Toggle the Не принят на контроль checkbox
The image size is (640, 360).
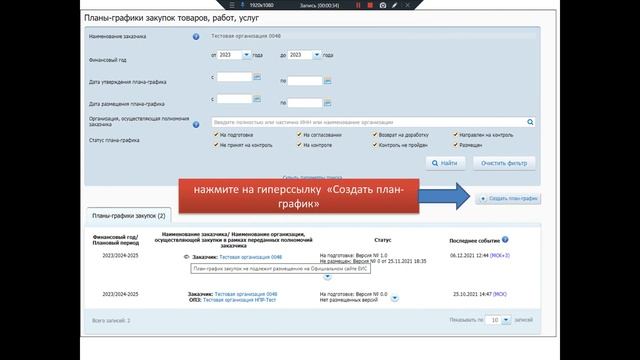(x=216, y=144)
